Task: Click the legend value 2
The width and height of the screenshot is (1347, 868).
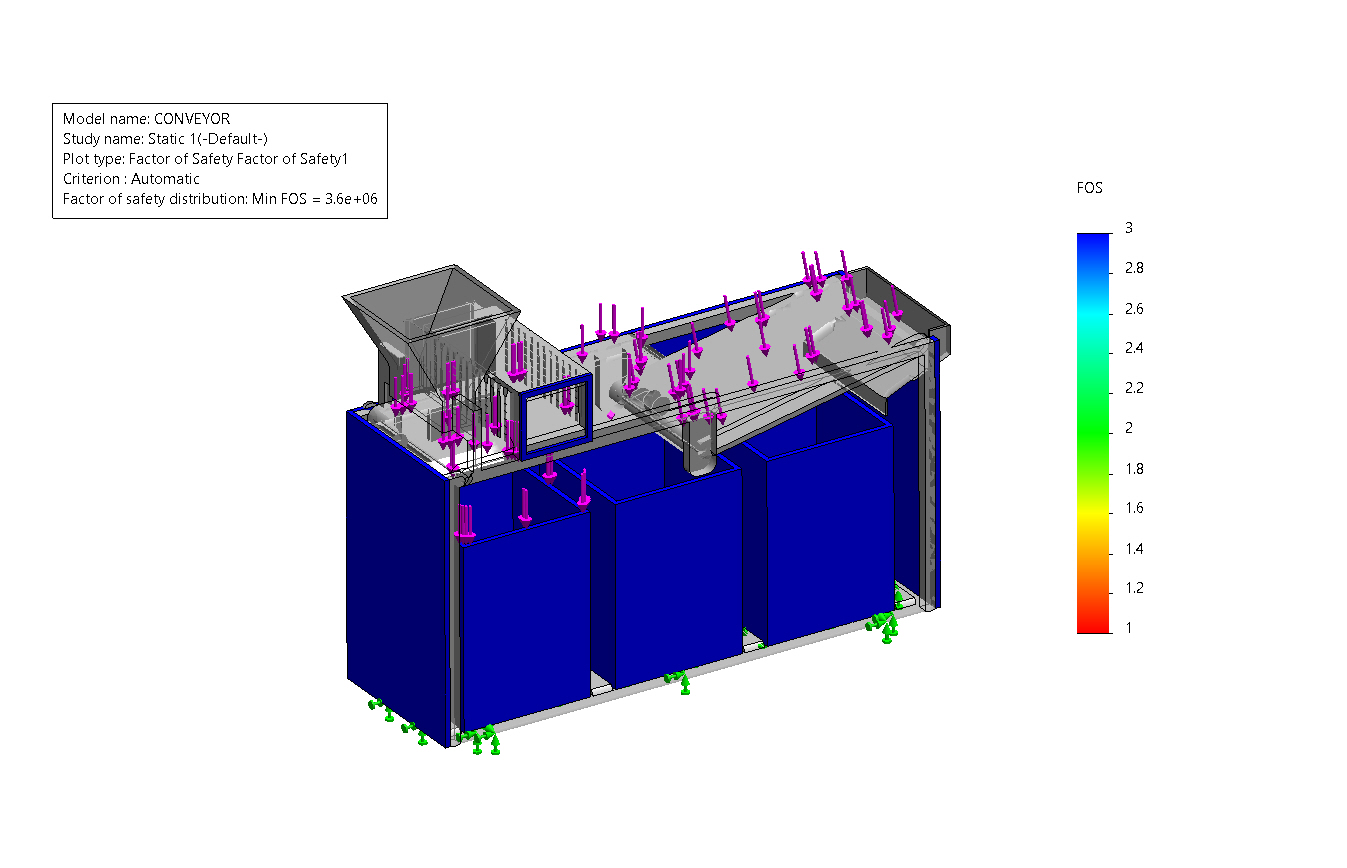Action: coord(1129,428)
